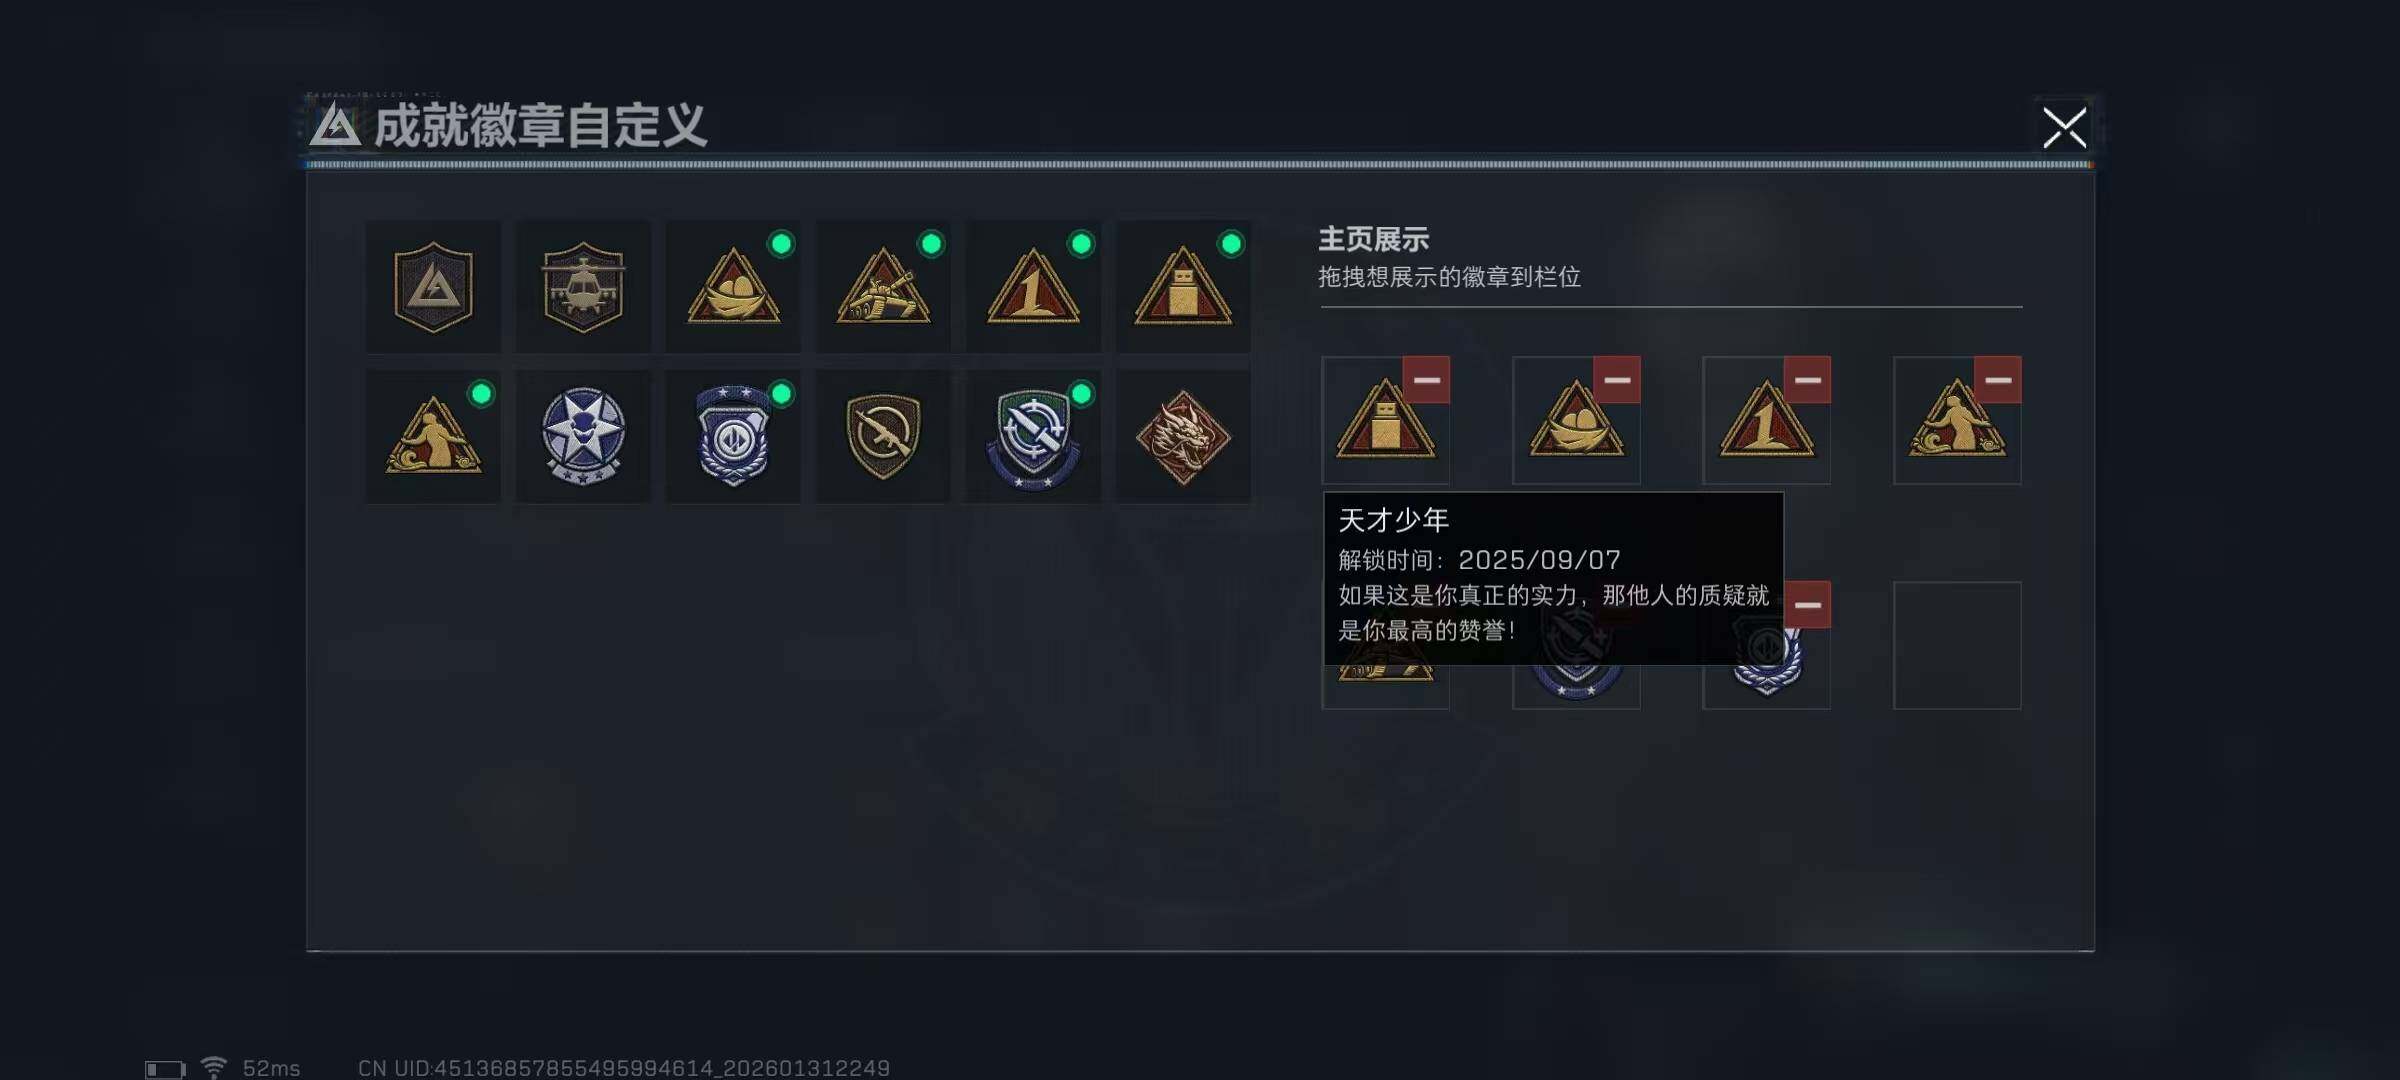Remove the number 1 badge from display
This screenshot has height=1080, width=2400.
1807,380
